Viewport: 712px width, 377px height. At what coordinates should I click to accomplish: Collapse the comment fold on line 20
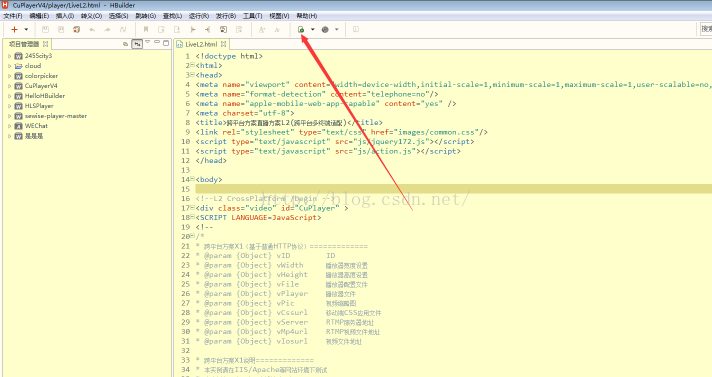click(x=192, y=236)
